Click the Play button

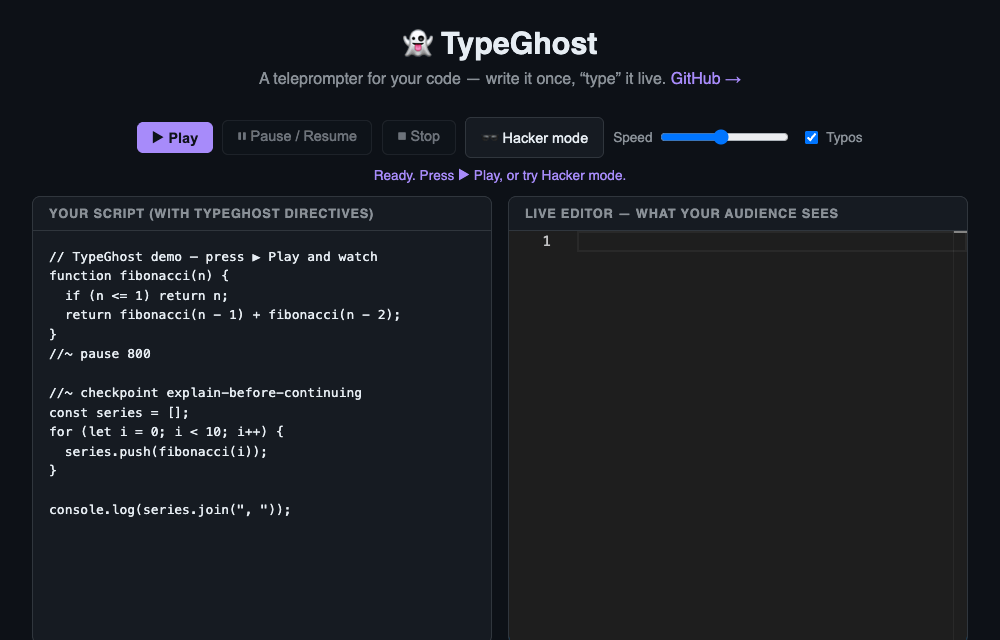(x=175, y=138)
